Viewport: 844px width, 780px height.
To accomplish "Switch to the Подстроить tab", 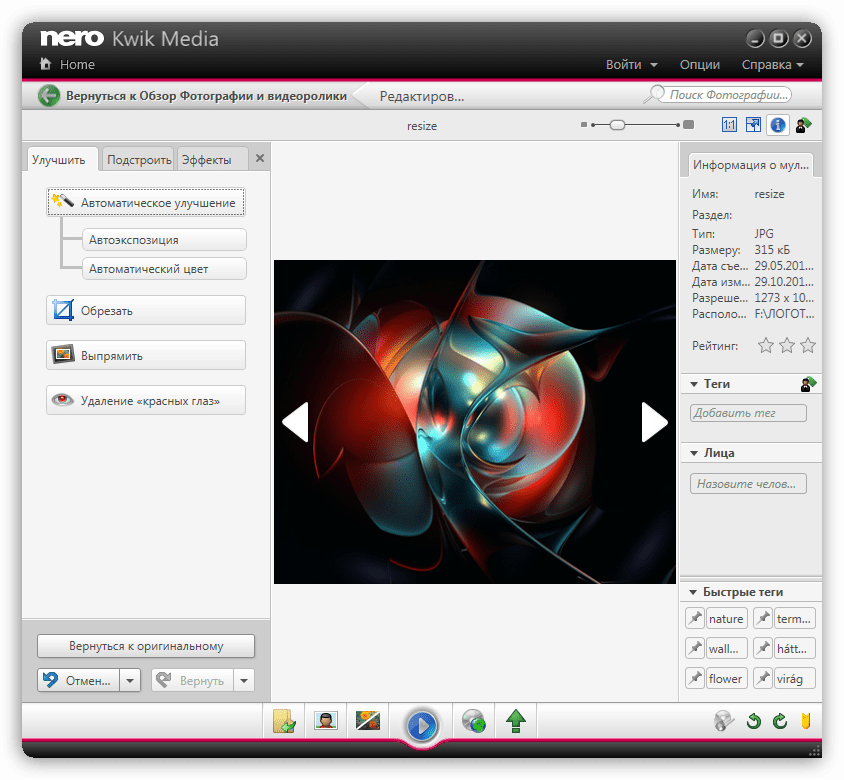I will 139,160.
